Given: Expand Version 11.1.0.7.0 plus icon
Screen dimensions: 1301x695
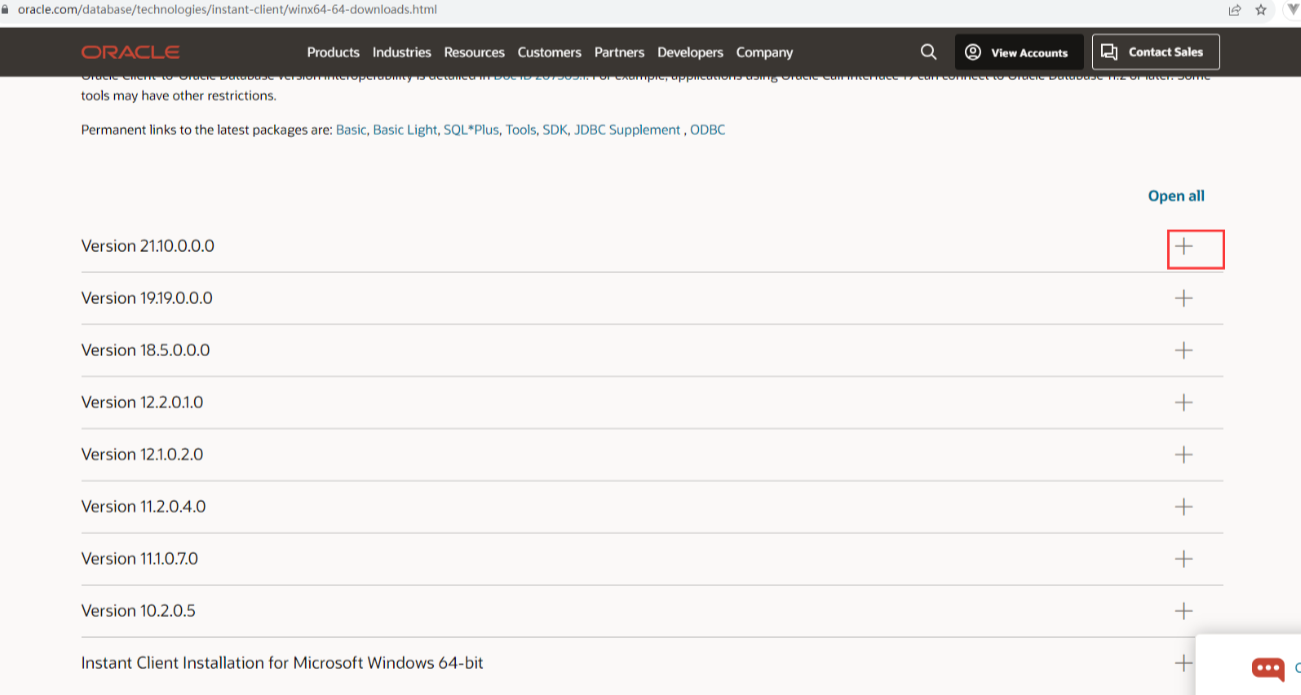Looking at the screenshot, I should pos(1184,558).
